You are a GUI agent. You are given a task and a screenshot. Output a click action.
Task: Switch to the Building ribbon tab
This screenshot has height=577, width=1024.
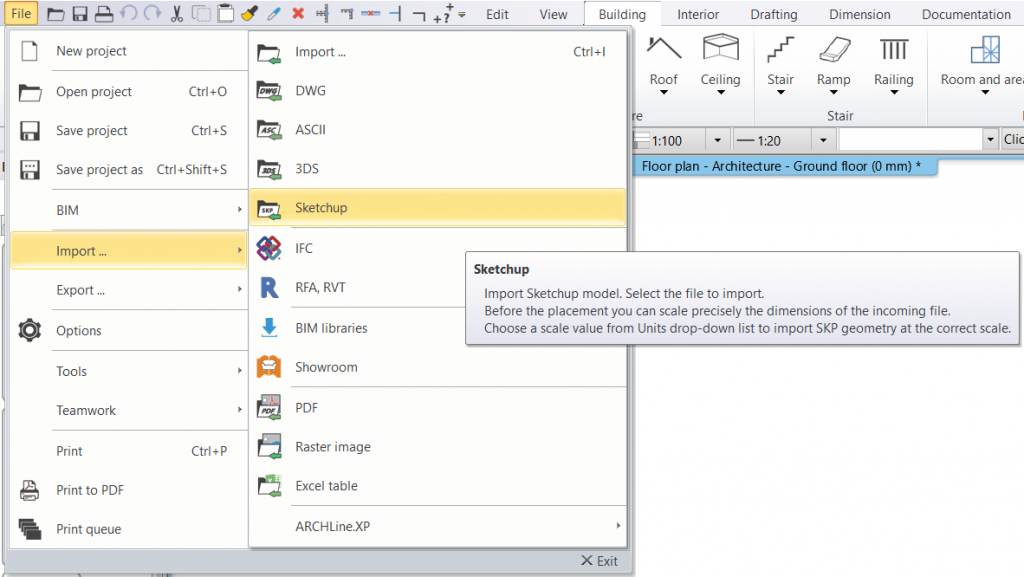622,14
